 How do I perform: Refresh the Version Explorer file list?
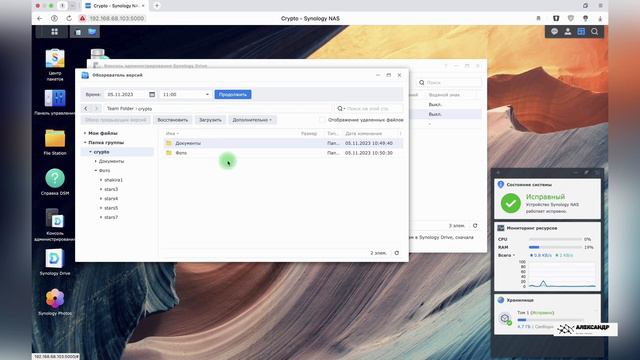[396, 253]
